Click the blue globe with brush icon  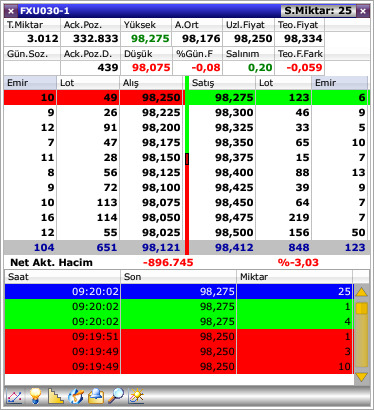[x=76, y=396]
